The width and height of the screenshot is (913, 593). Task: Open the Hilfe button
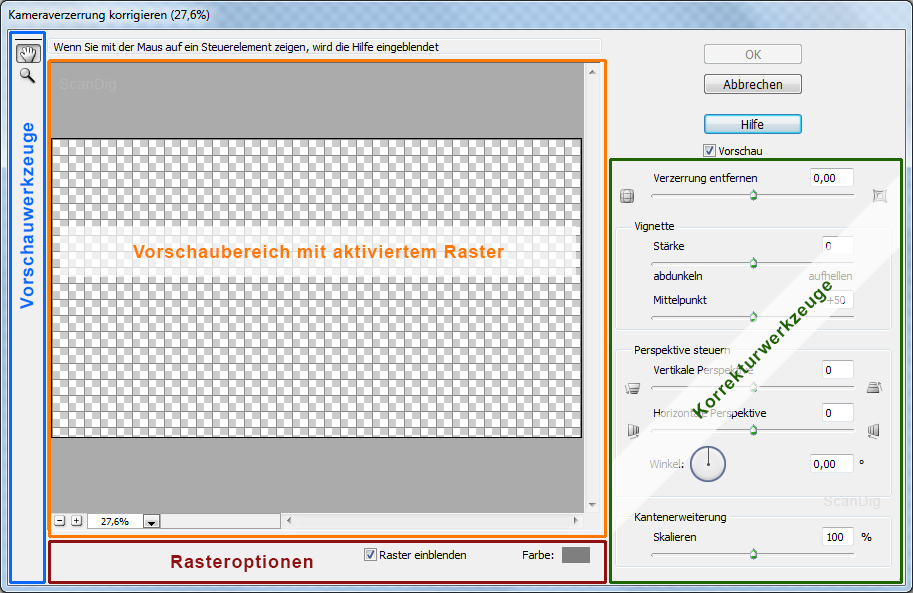coord(752,124)
